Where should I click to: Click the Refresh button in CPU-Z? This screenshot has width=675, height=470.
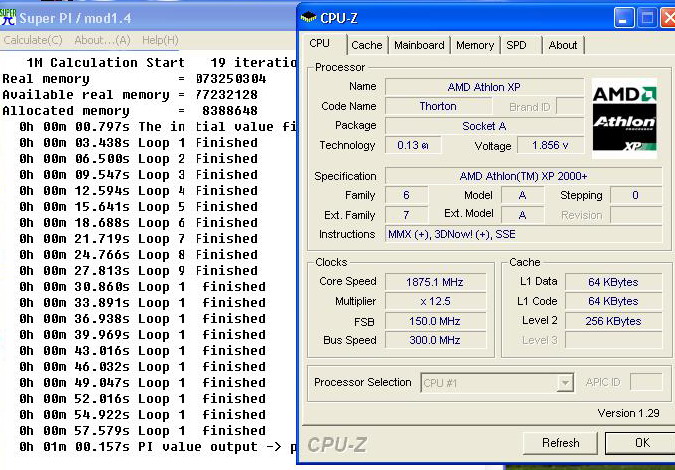(x=560, y=443)
